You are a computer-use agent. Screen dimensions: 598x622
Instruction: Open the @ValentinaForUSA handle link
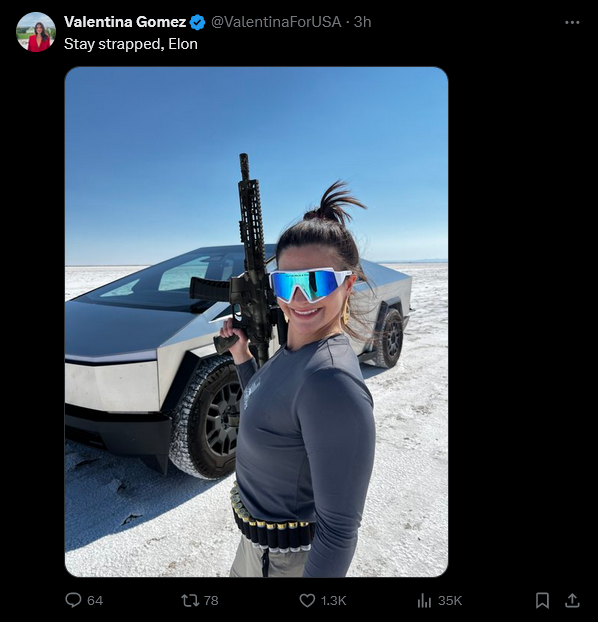[276, 22]
